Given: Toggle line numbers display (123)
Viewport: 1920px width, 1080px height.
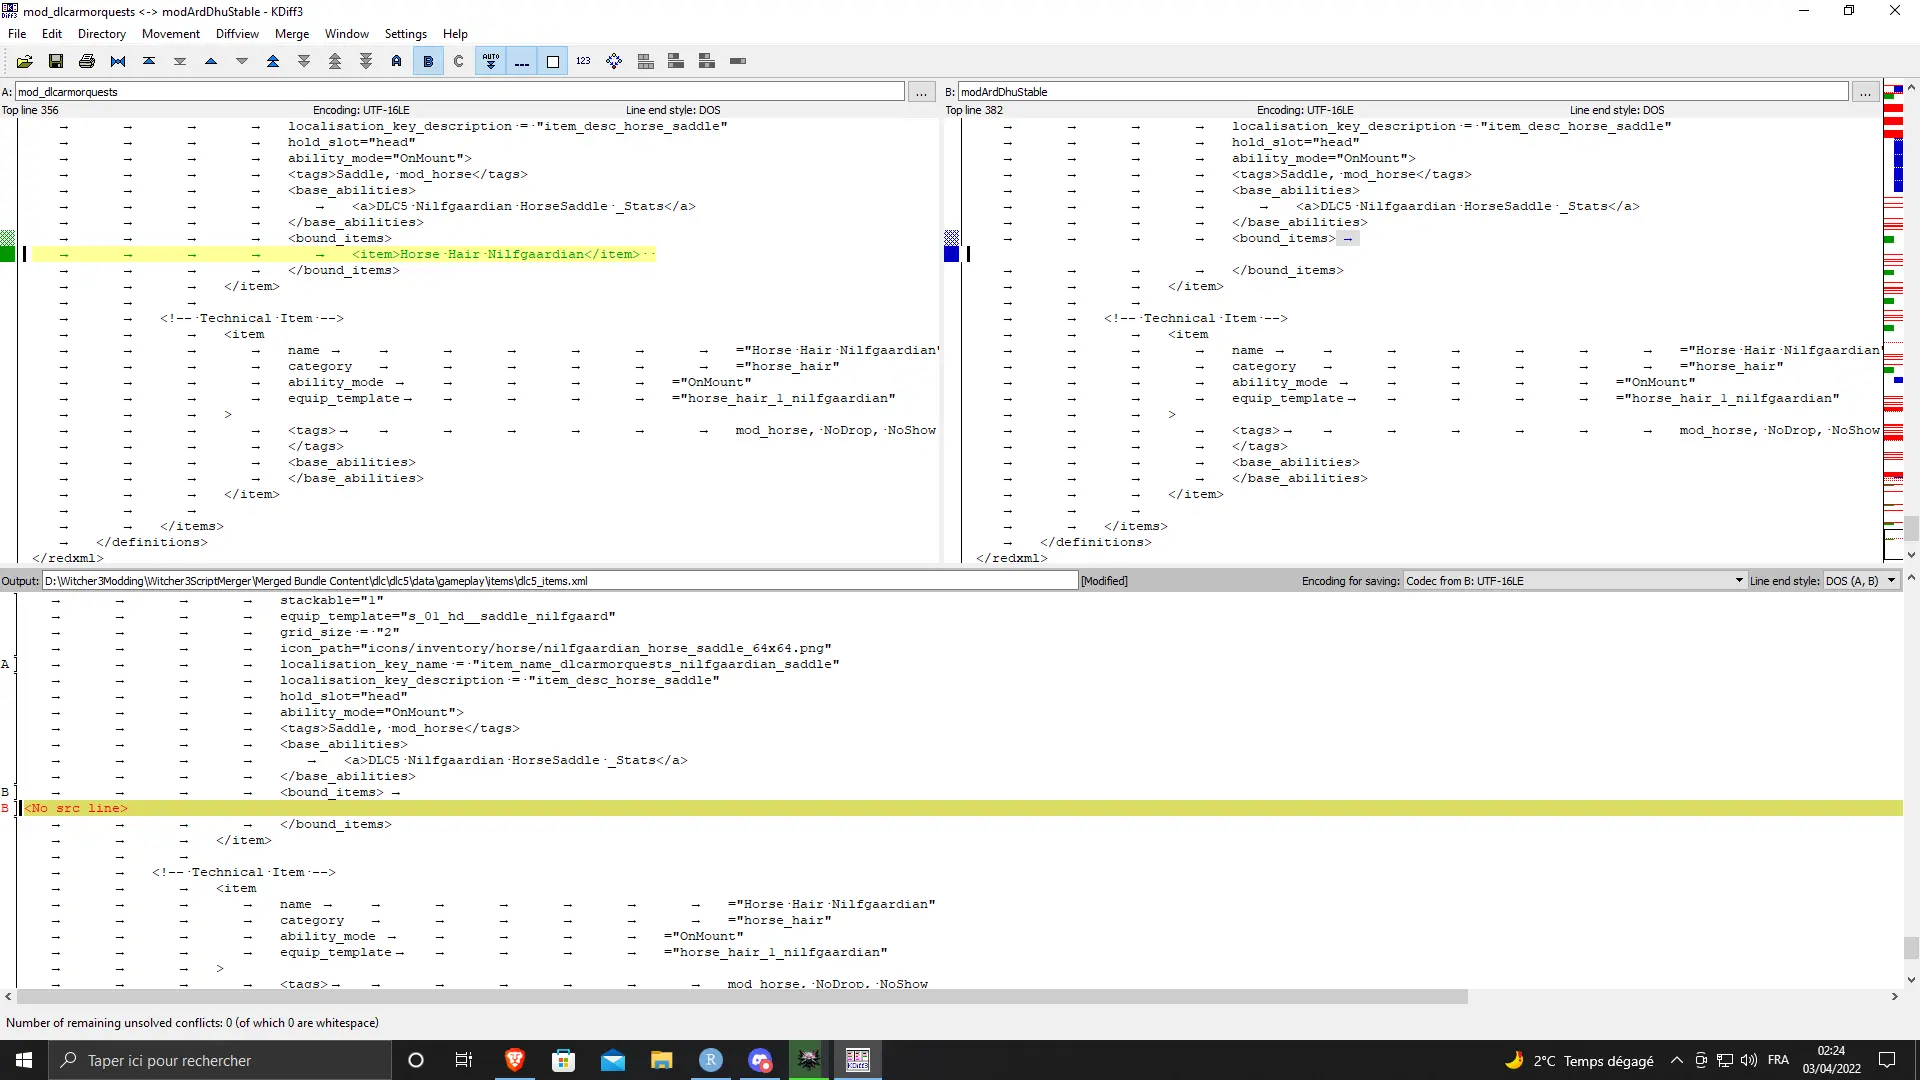Looking at the screenshot, I should coord(583,61).
